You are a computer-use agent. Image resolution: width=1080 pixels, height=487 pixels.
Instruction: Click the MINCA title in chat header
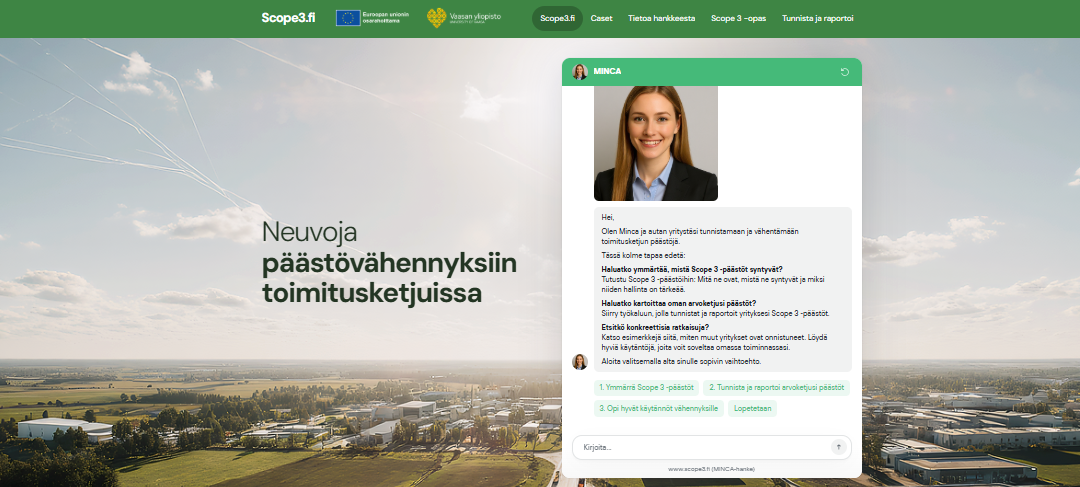(x=607, y=72)
